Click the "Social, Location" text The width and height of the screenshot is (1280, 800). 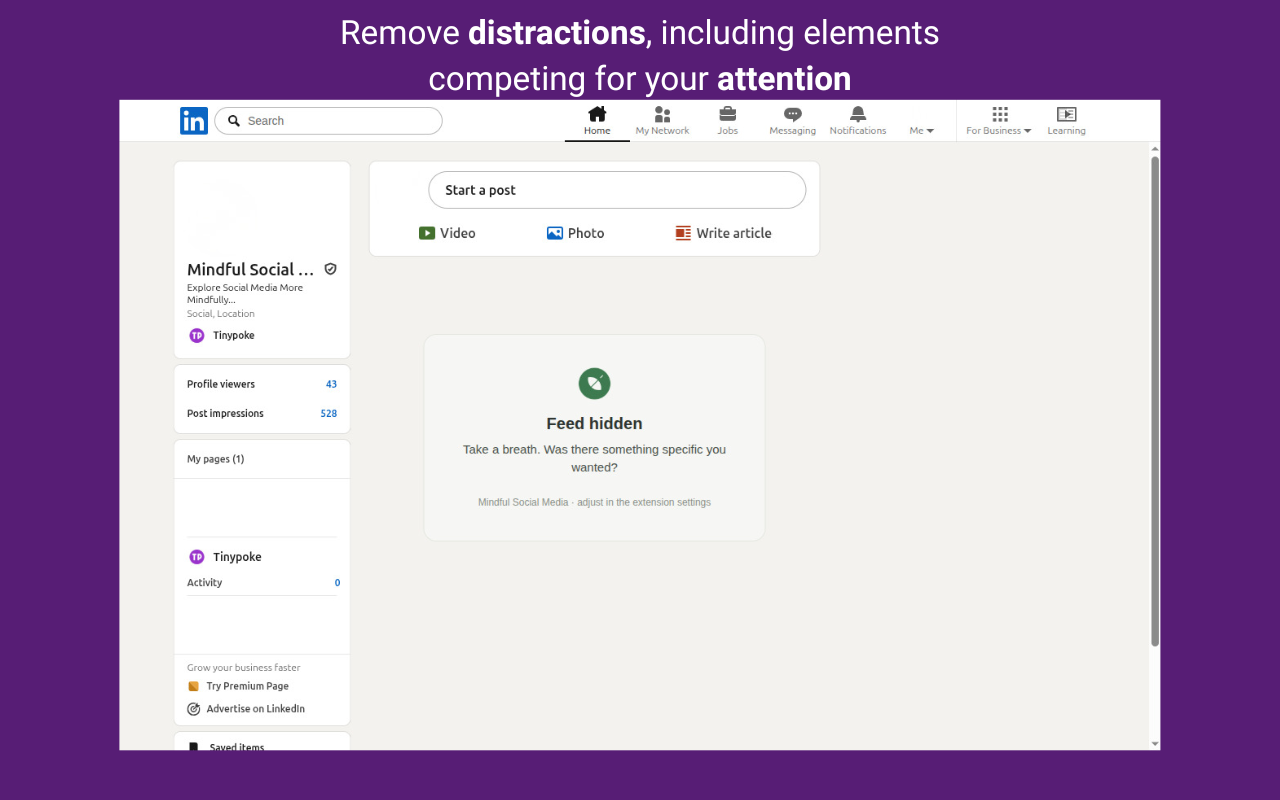pyautogui.click(x=221, y=314)
